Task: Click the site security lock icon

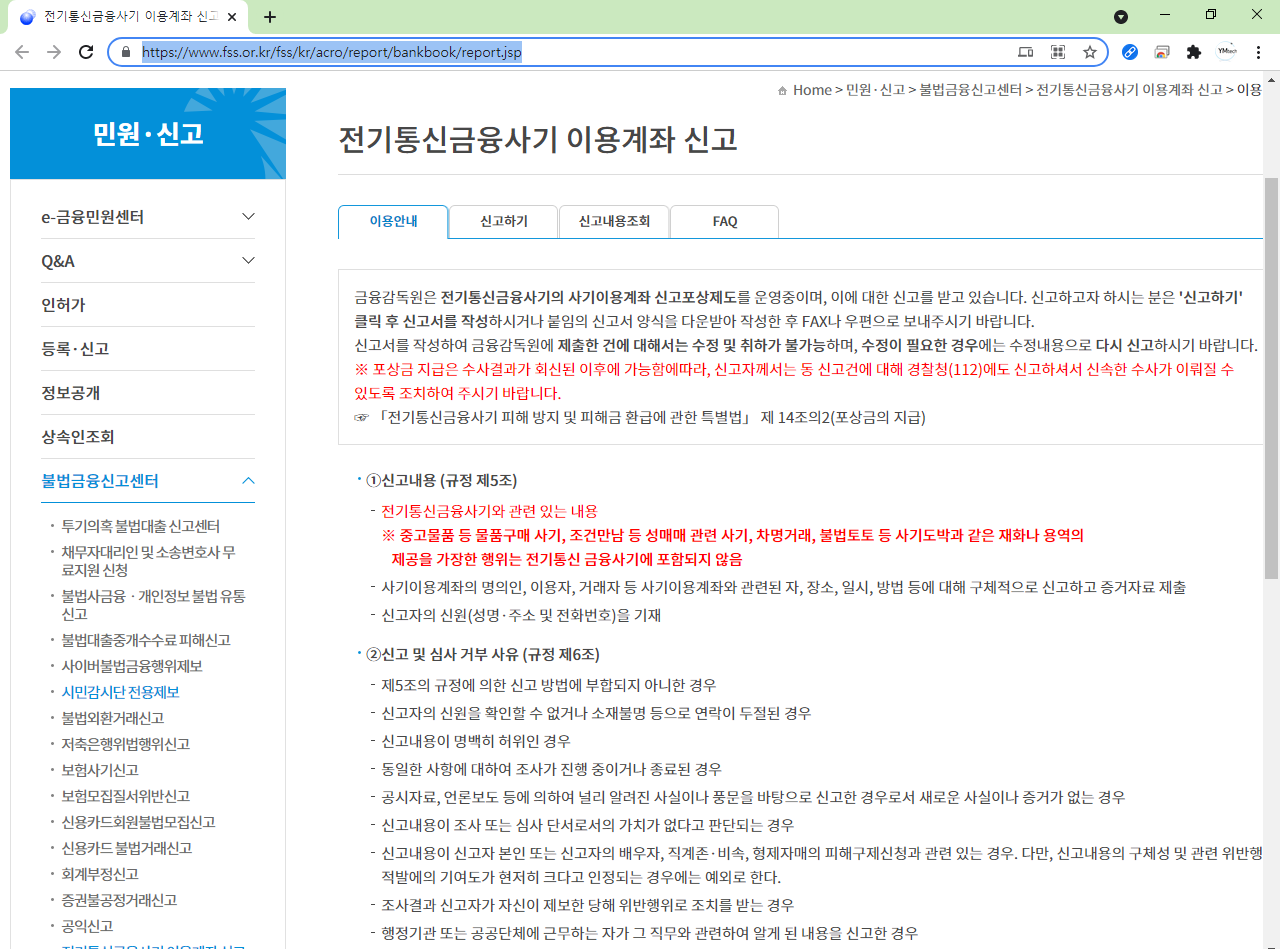Action: (126, 52)
